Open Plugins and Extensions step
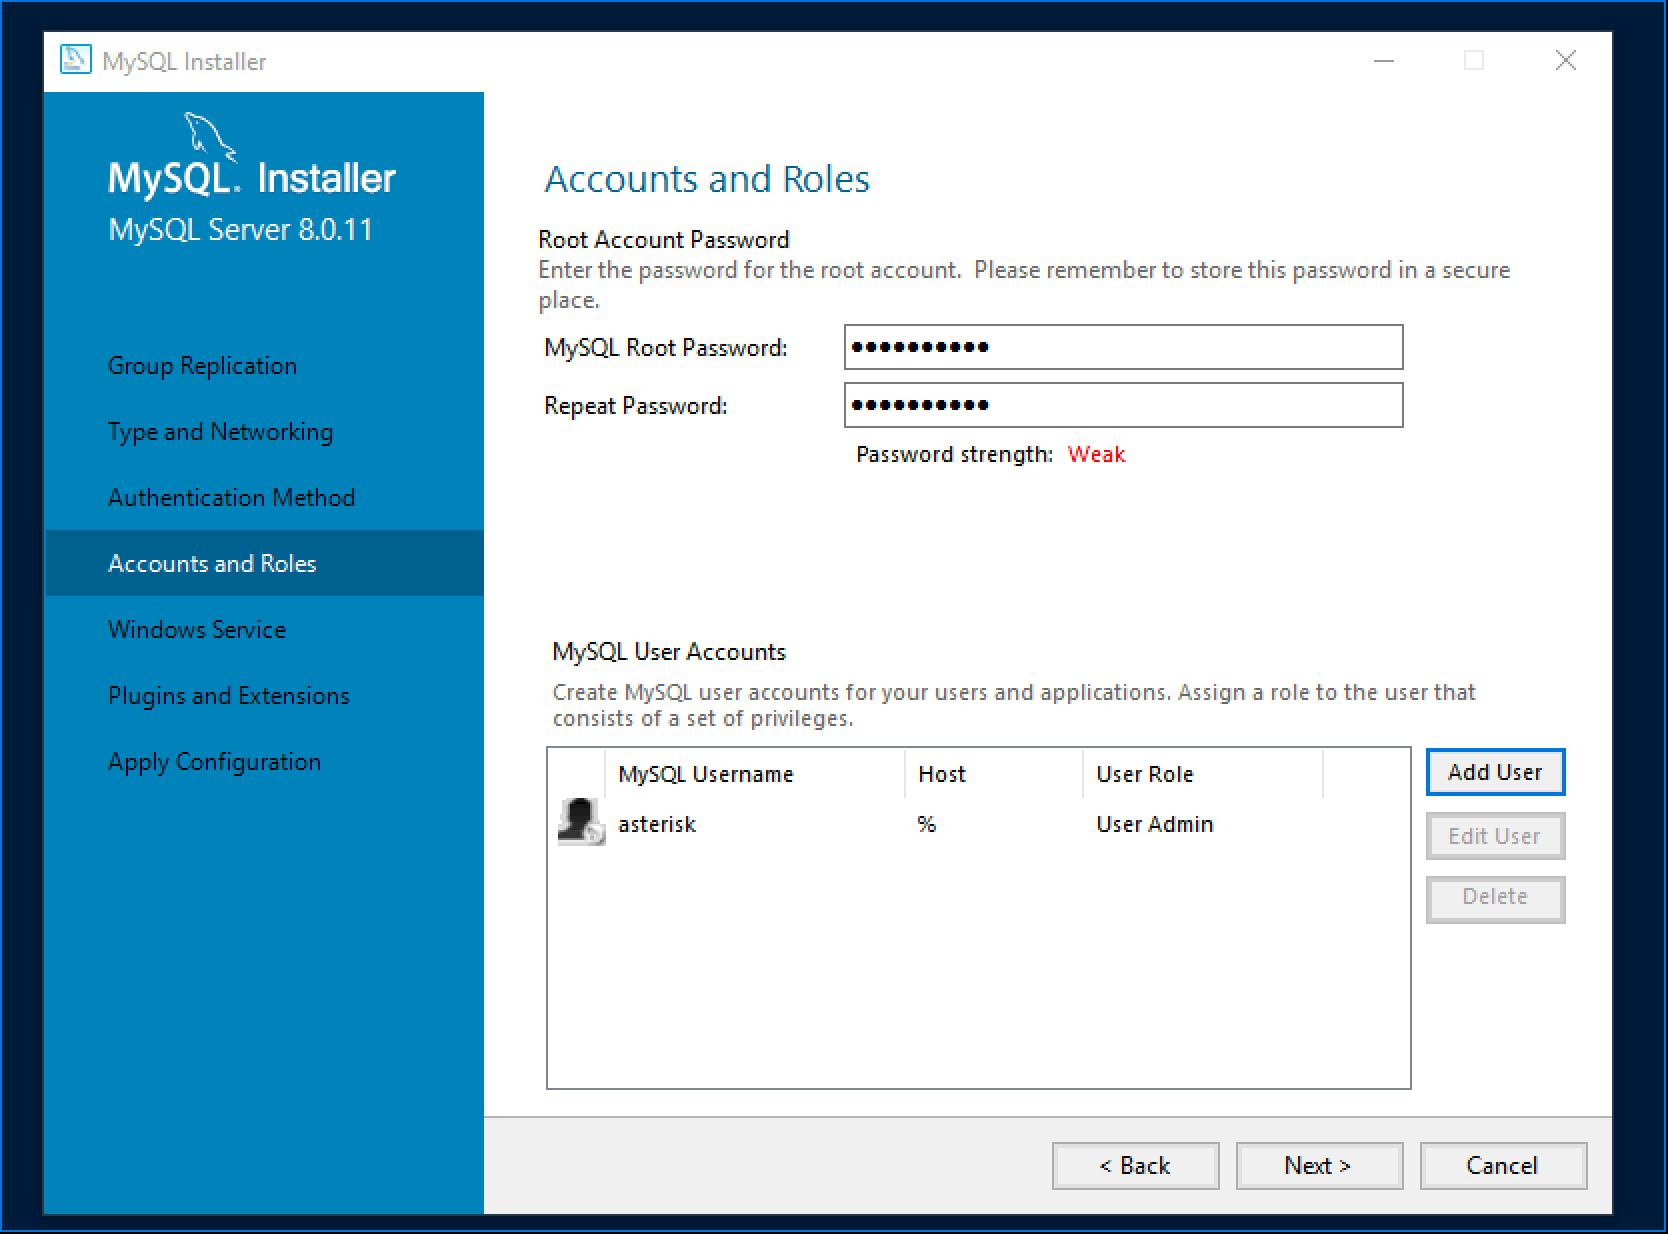 tap(228, 696)
